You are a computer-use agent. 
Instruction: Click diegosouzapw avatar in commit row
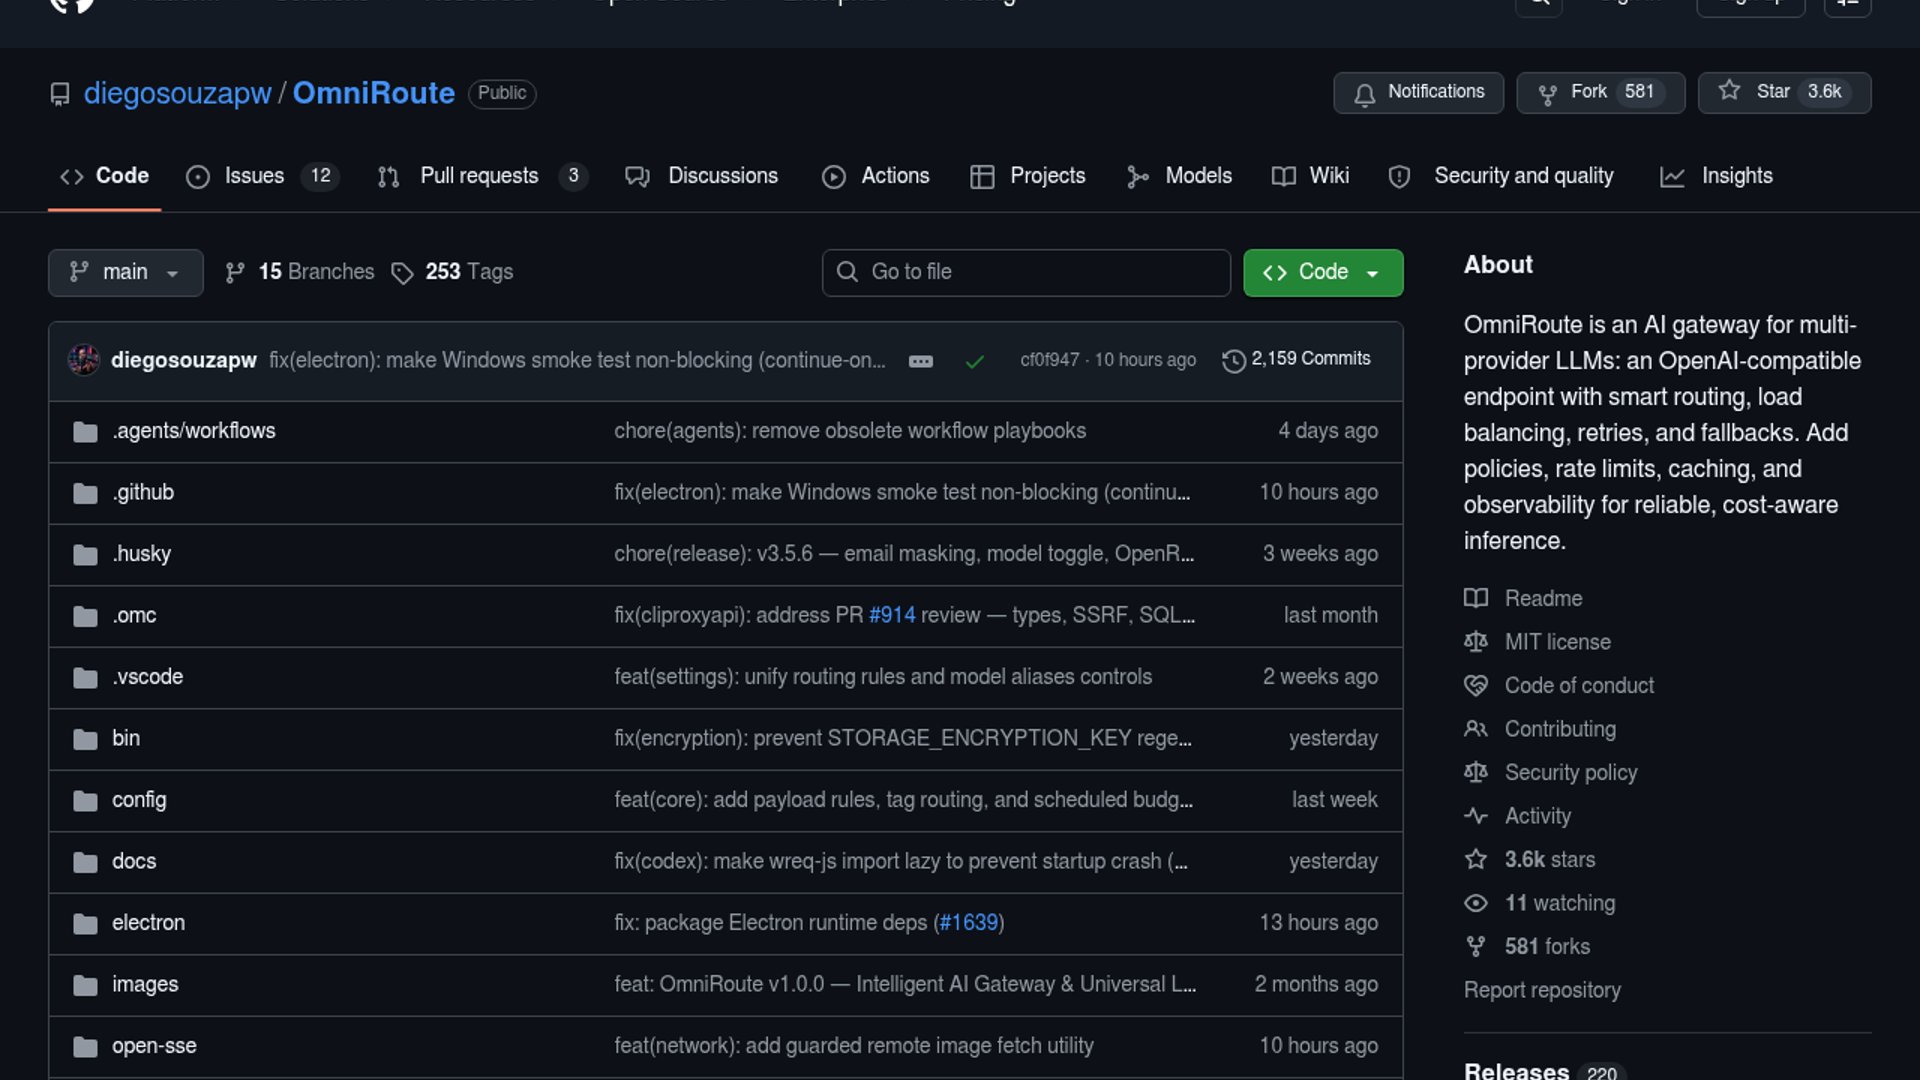pyautogui.click(x=84, y=359)
